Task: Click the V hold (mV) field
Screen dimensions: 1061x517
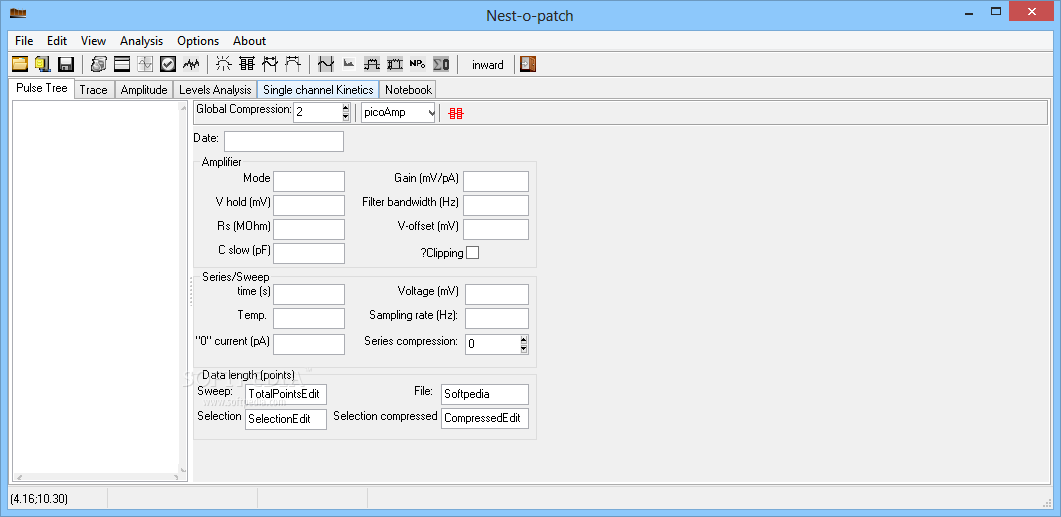Action: tap(309, 205)
